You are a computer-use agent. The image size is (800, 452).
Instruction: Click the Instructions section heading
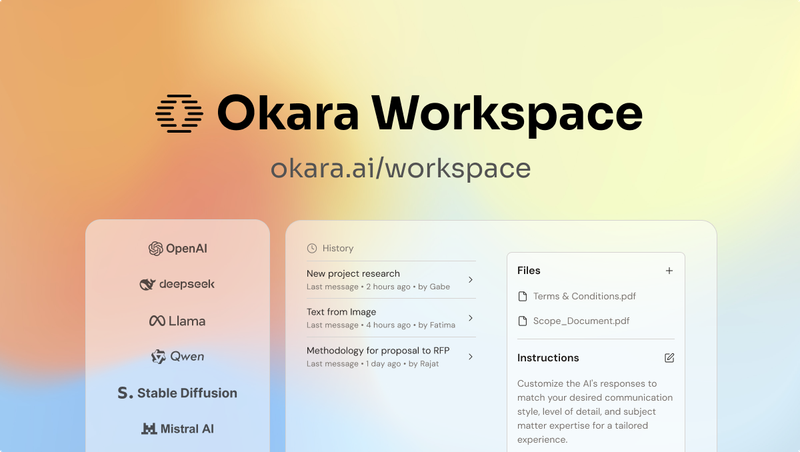coord(548,358)
